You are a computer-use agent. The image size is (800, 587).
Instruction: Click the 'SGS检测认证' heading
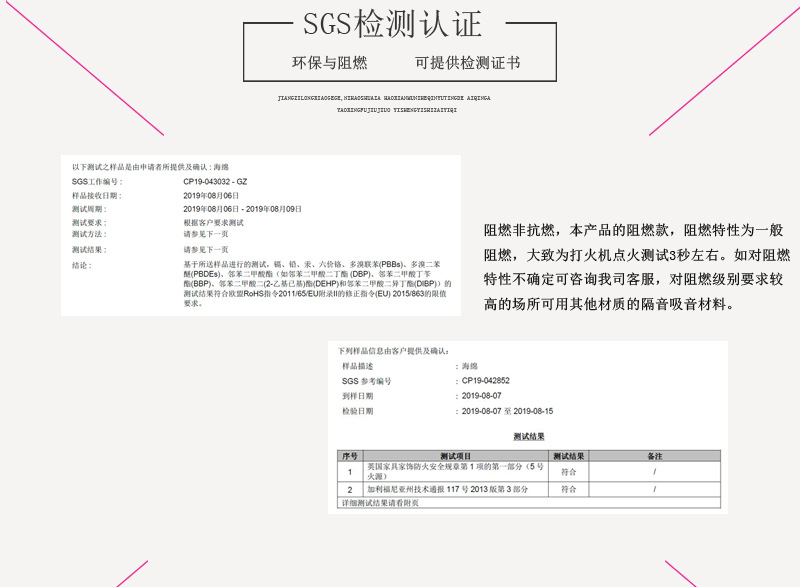tap(392, 23)
